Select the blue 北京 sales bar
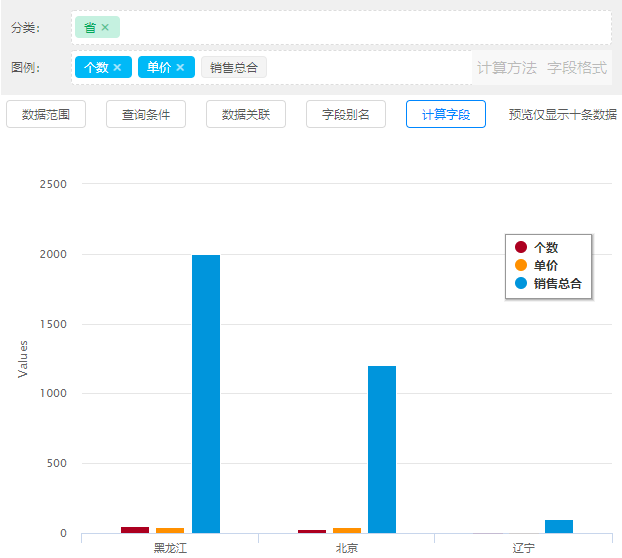The height and width of the screenshot is (558, 622). (382, 449)
